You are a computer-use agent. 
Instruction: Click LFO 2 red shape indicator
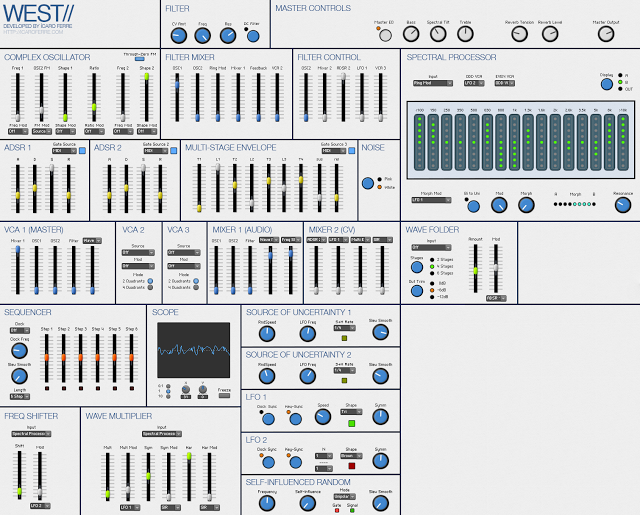pyautogui.click(x=351, y=466)
